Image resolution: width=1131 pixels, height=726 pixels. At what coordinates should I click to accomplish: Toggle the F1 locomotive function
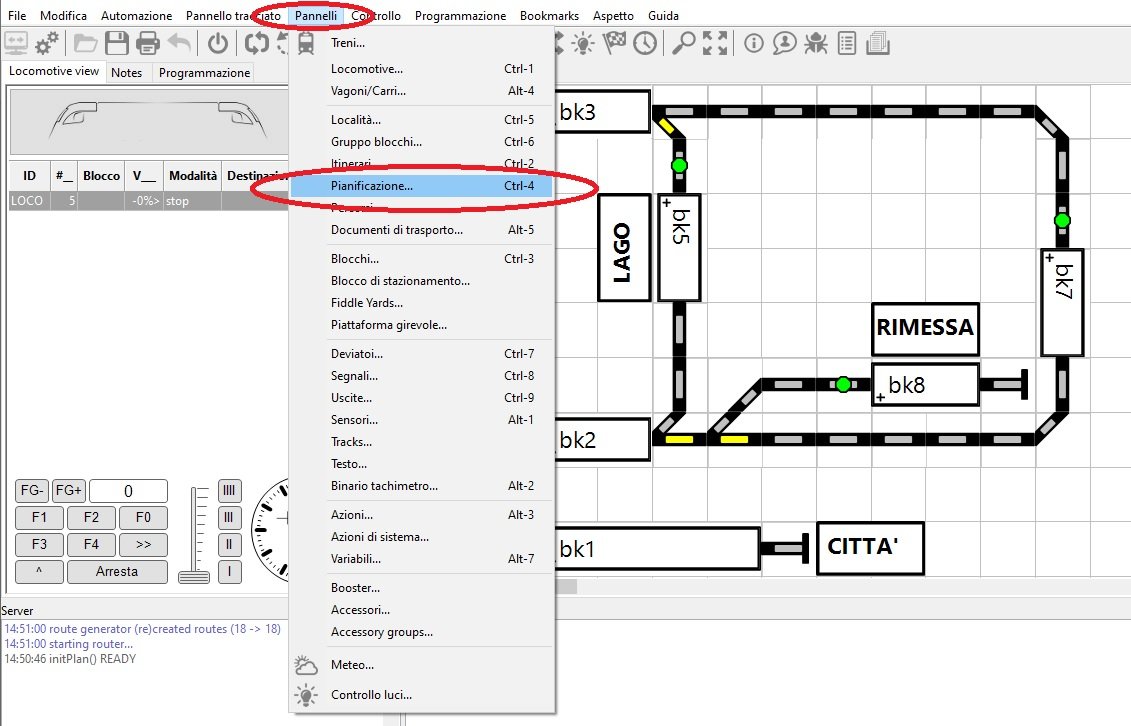(x=40, y=518)
